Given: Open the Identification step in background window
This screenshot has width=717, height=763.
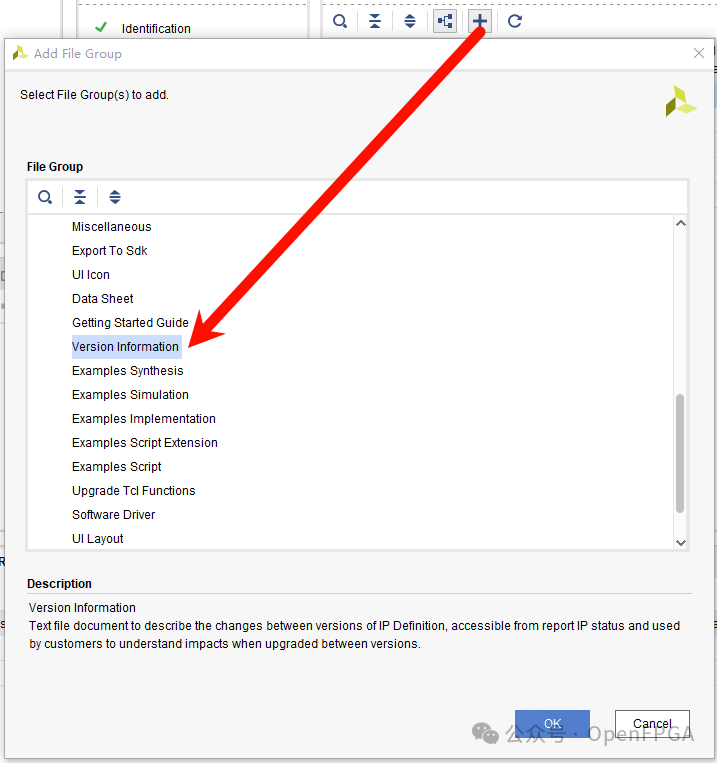Looking at the screenshot, I should 156,29.
